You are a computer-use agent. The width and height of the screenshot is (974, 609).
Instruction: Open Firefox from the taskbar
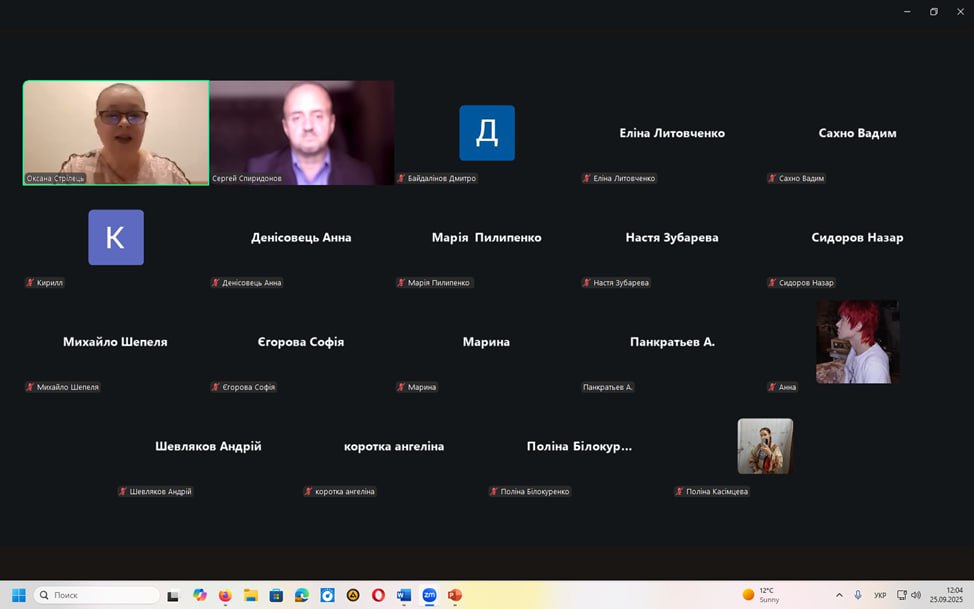(225, 595)
